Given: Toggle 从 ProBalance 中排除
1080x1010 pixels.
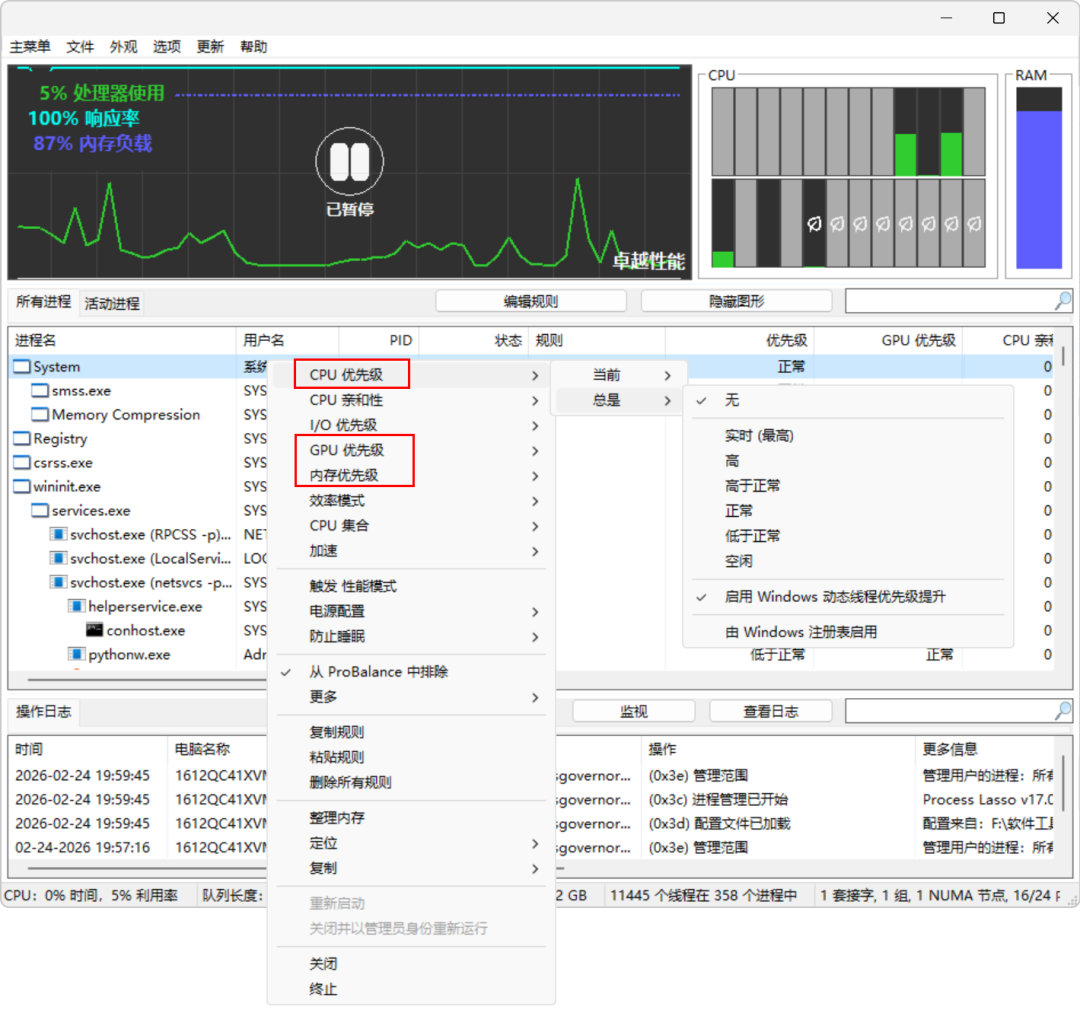Looking at the screenshot, I should (411, 672).
